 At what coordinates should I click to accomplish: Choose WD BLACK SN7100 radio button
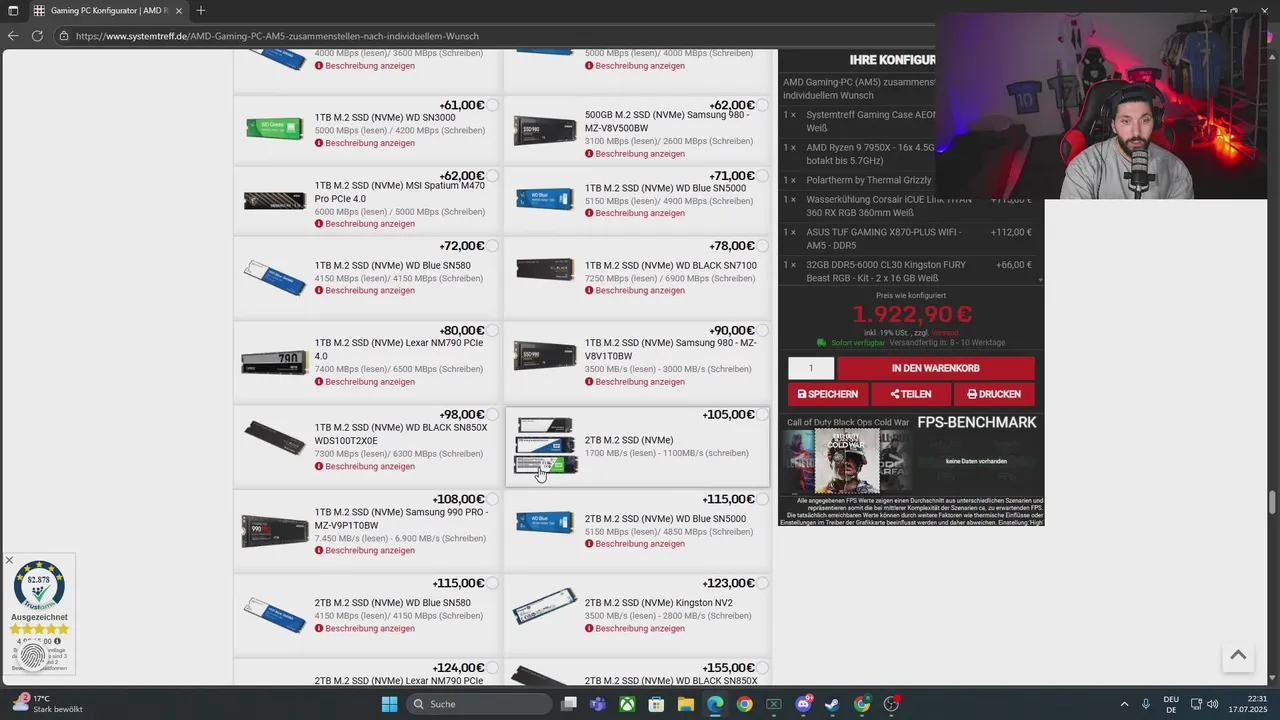(762, 246)
